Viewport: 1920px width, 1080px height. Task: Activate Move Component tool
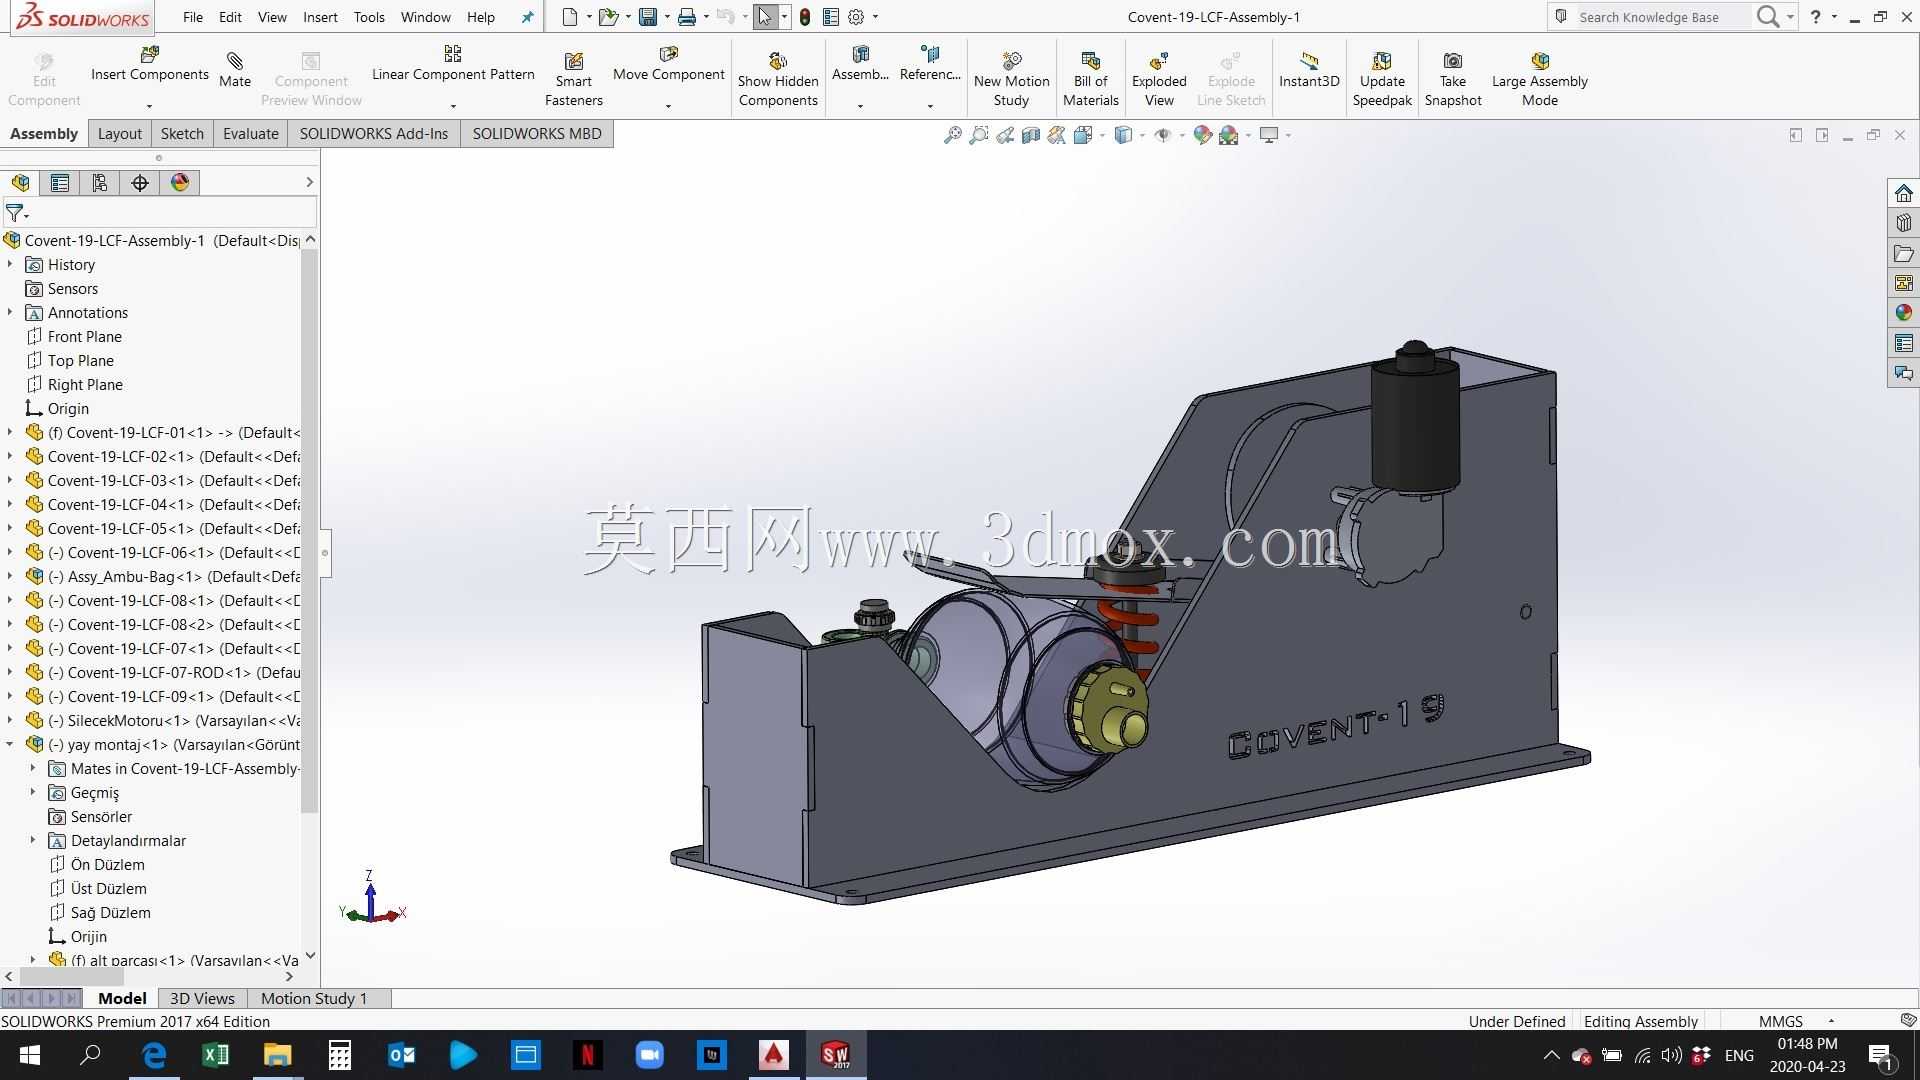[668, 64]
